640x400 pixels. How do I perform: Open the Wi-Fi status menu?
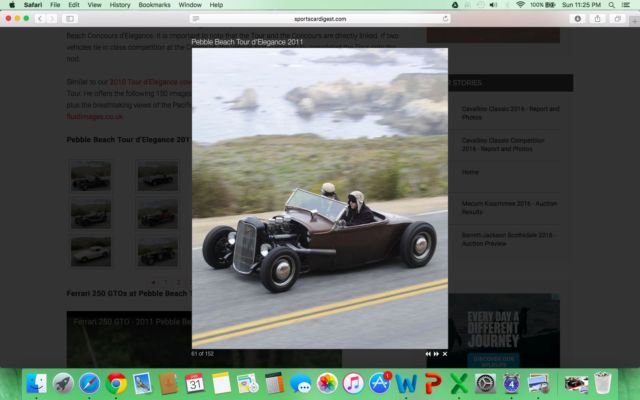click(520, 5)
